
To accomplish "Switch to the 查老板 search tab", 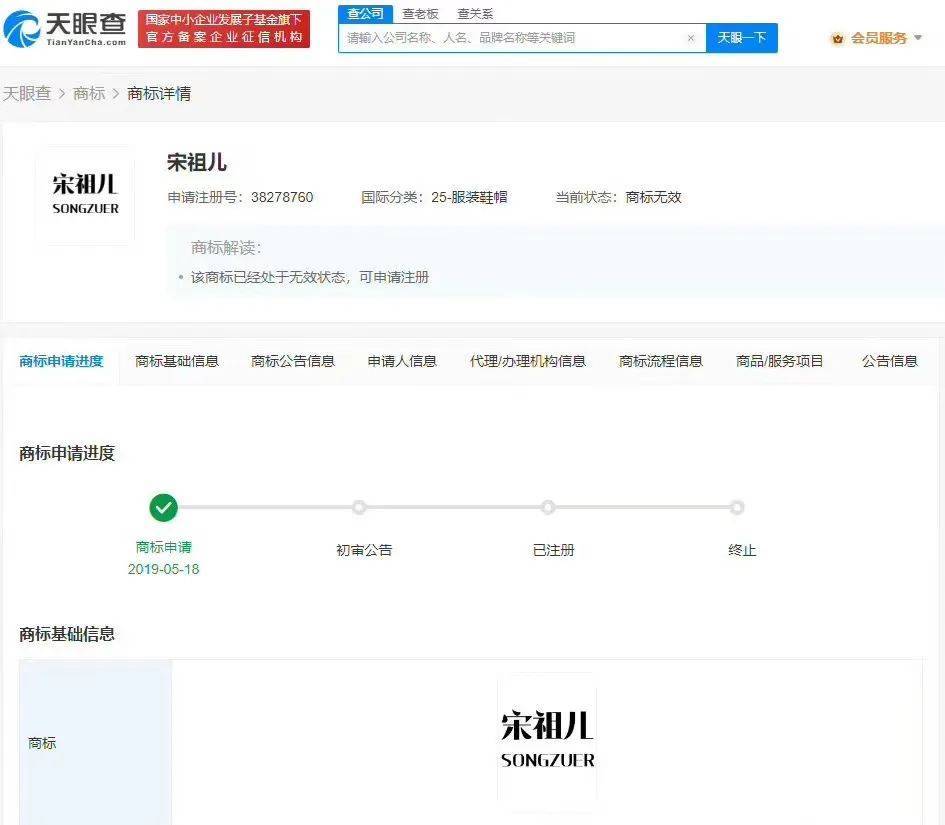I will pos(420,14).
